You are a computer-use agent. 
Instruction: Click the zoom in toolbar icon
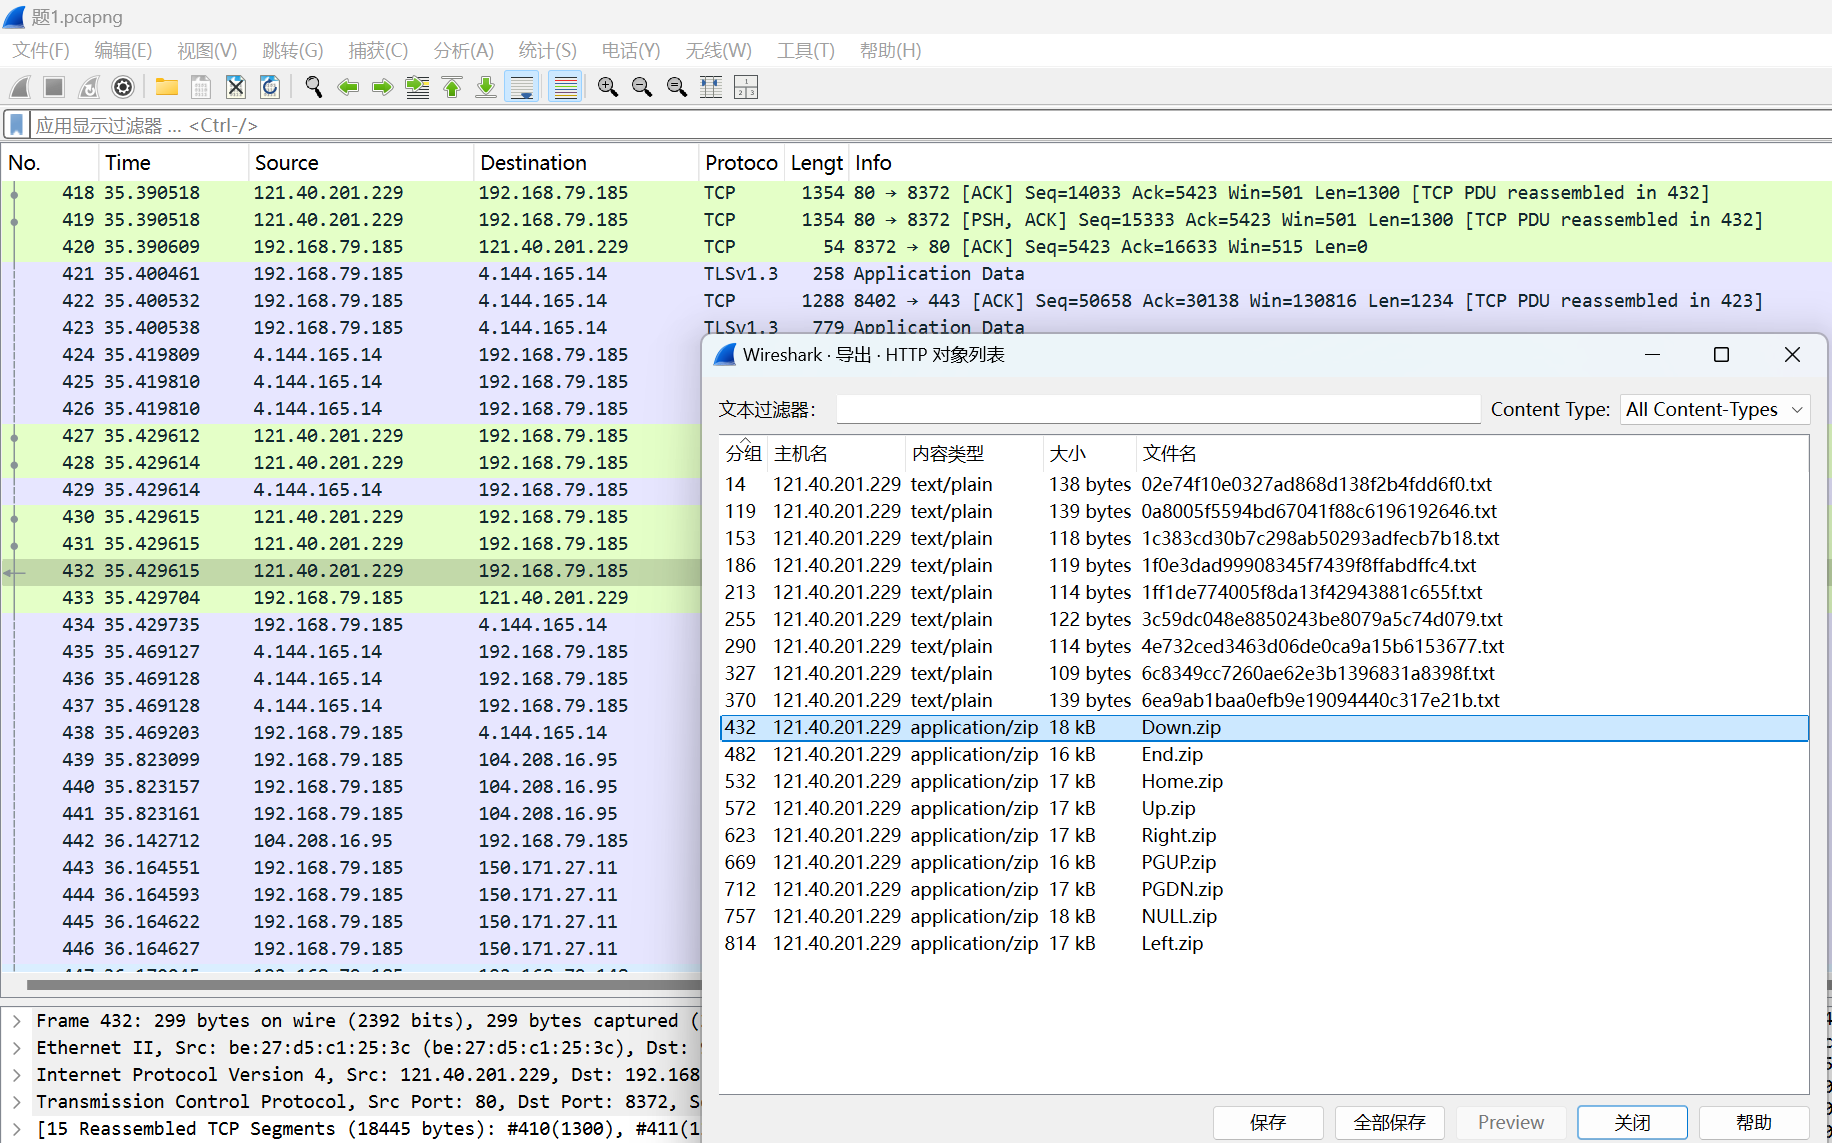607,87
